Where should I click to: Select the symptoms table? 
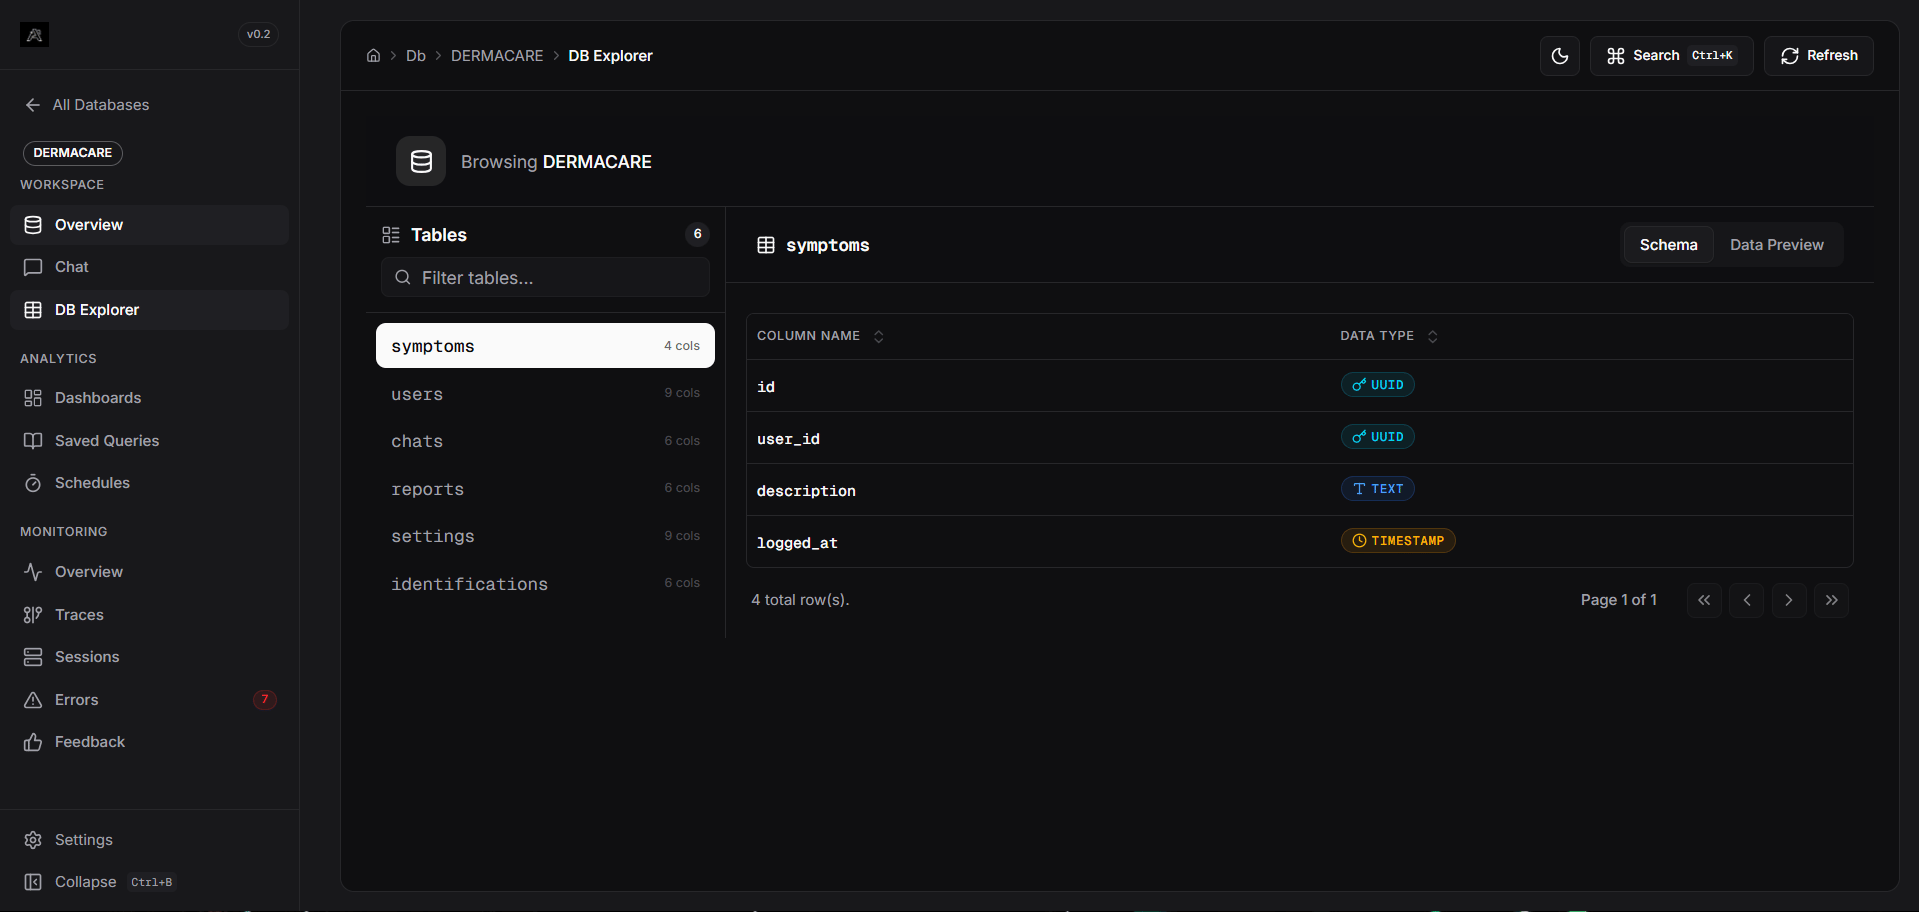click(x=545, y=346)
